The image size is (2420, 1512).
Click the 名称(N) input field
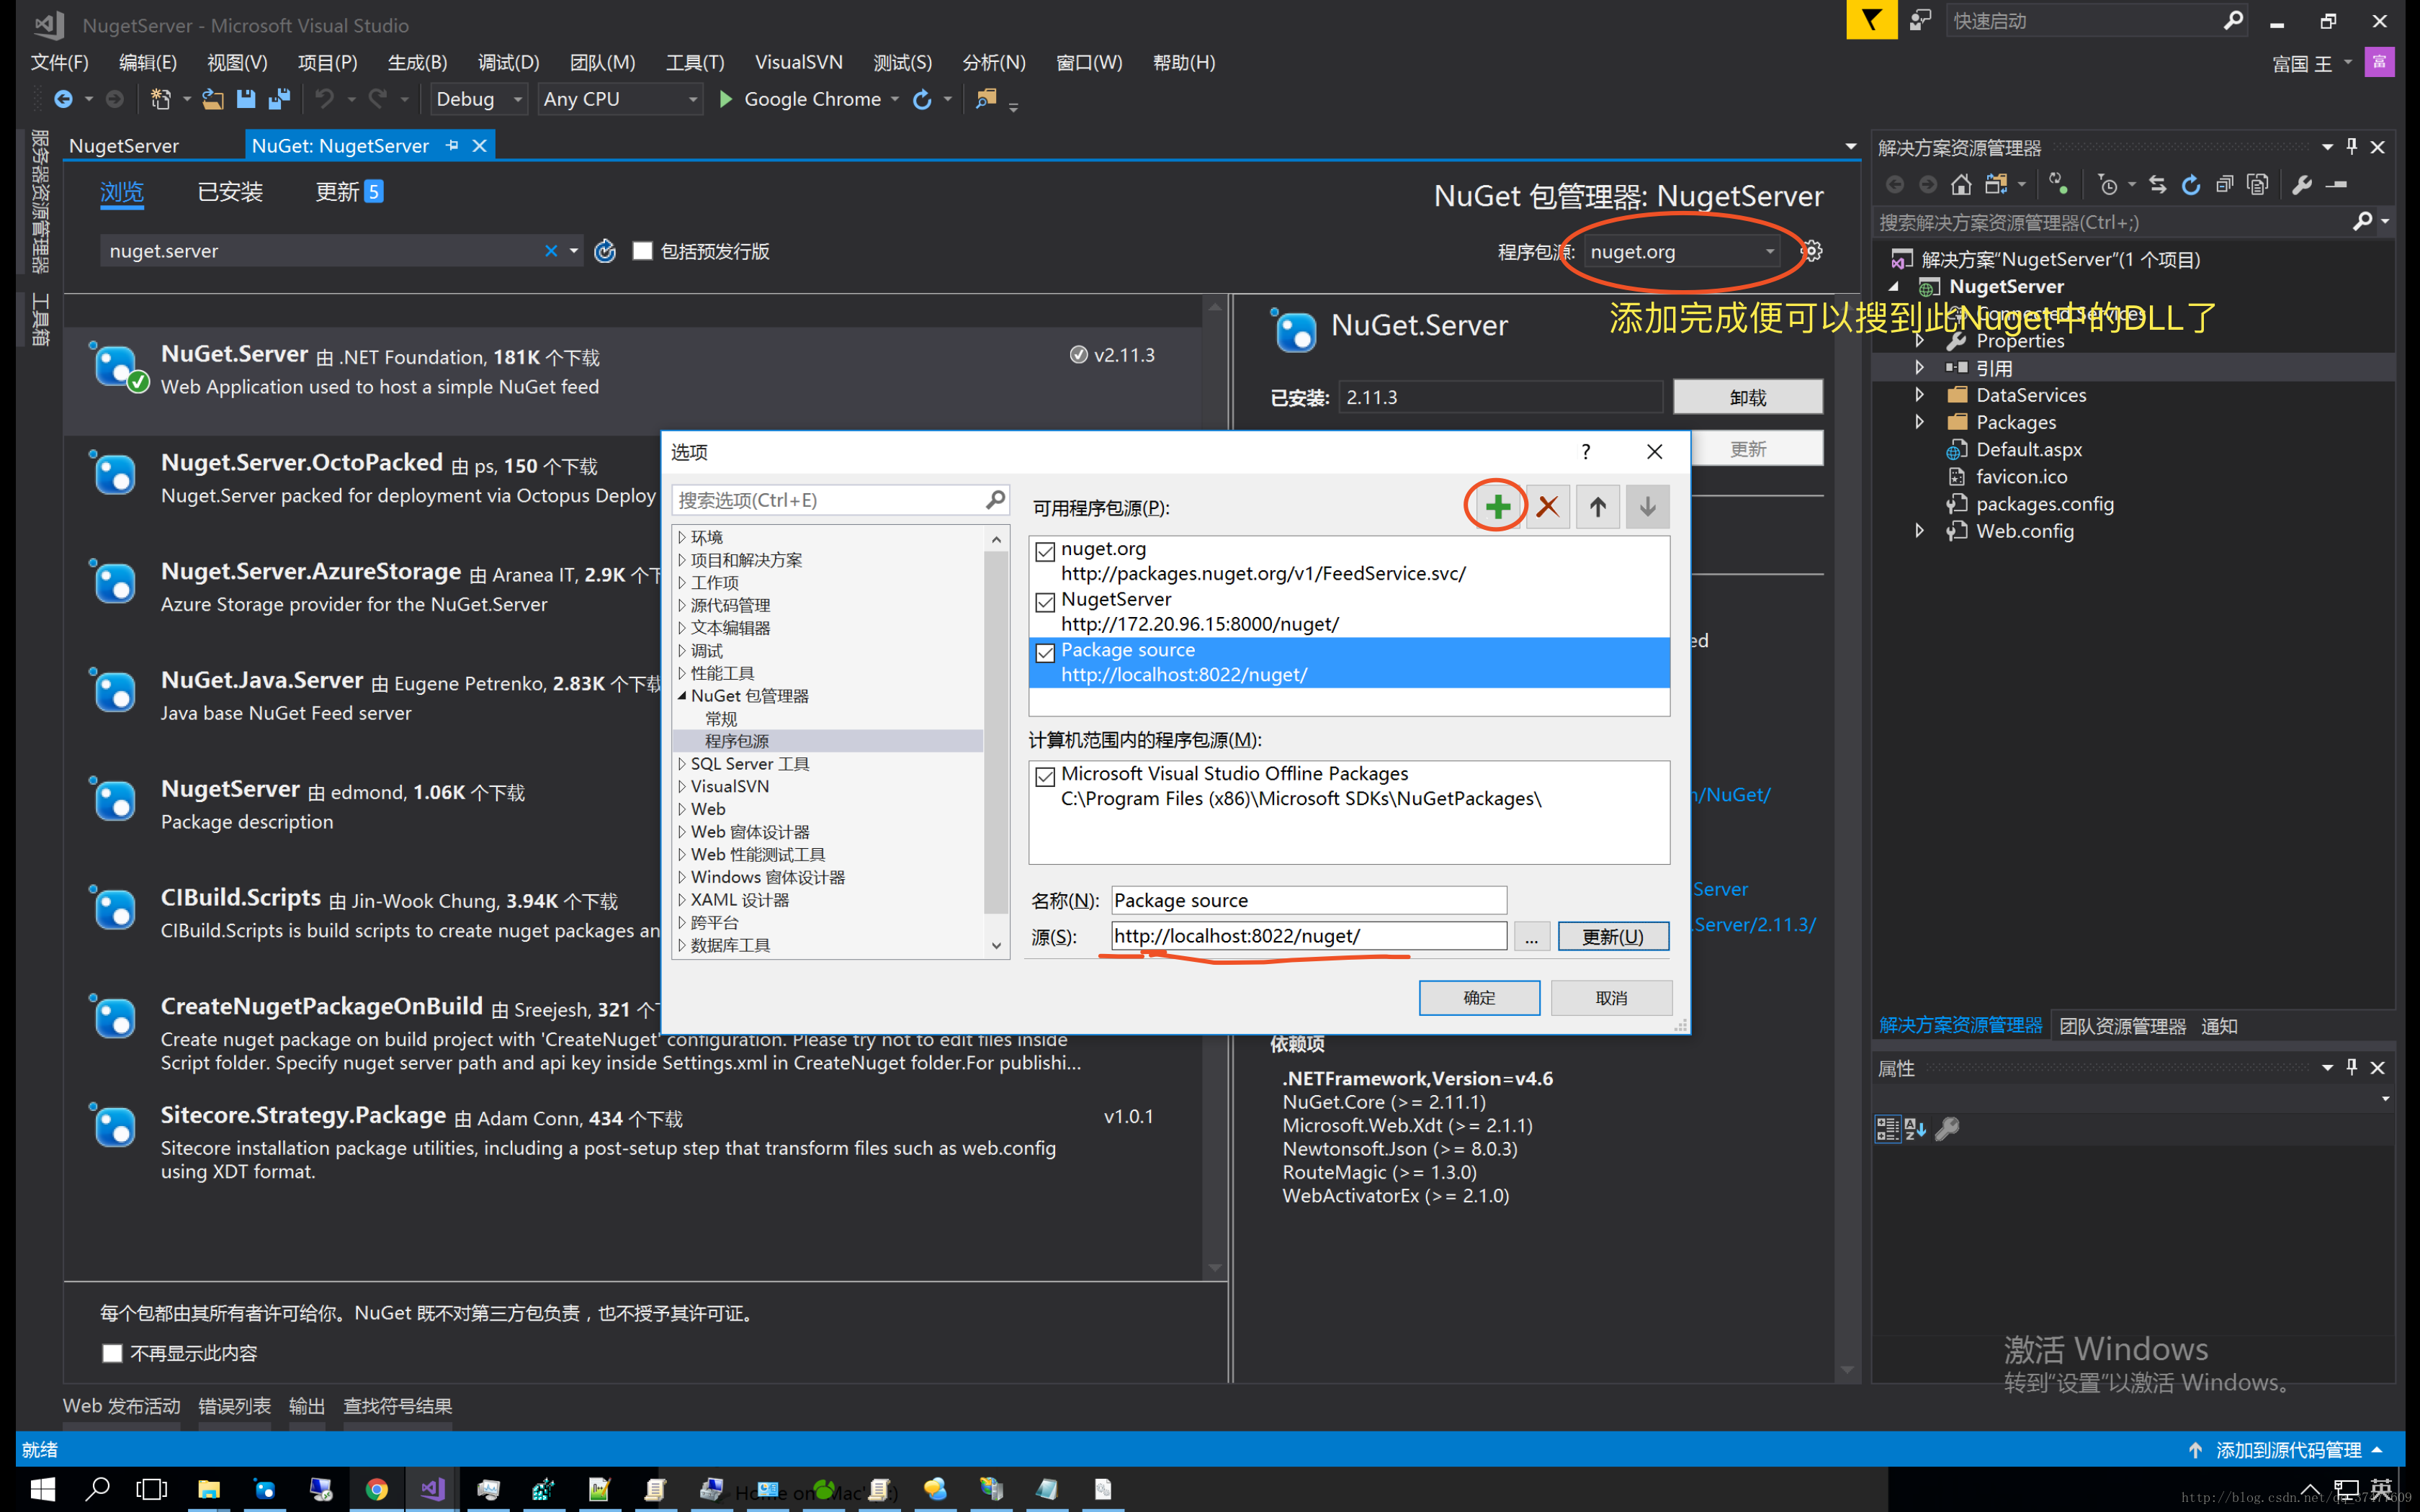(x=1308, y=900)
